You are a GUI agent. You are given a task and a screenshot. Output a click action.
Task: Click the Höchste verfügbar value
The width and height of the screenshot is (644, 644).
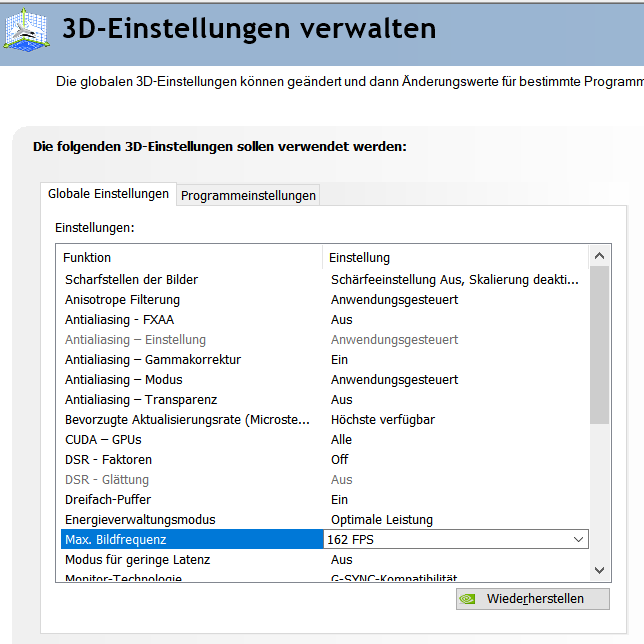click(383, 420)
